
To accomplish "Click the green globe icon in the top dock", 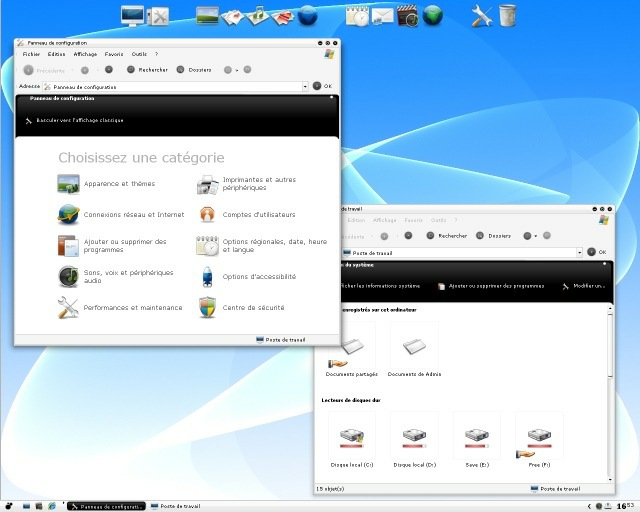I will [433, 16].
